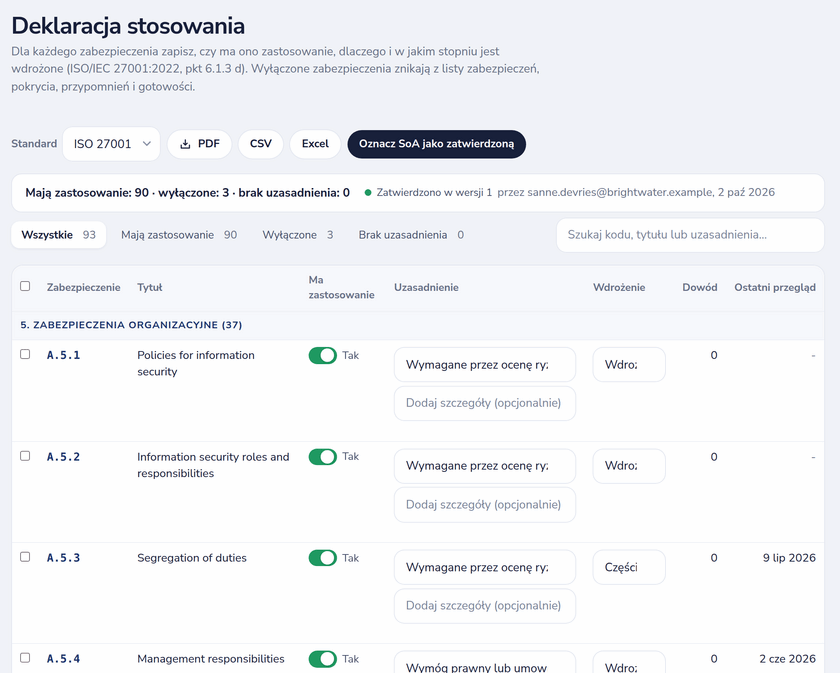Click the title Segregation of duties
The image size is (840, 673).
point(192,558)
